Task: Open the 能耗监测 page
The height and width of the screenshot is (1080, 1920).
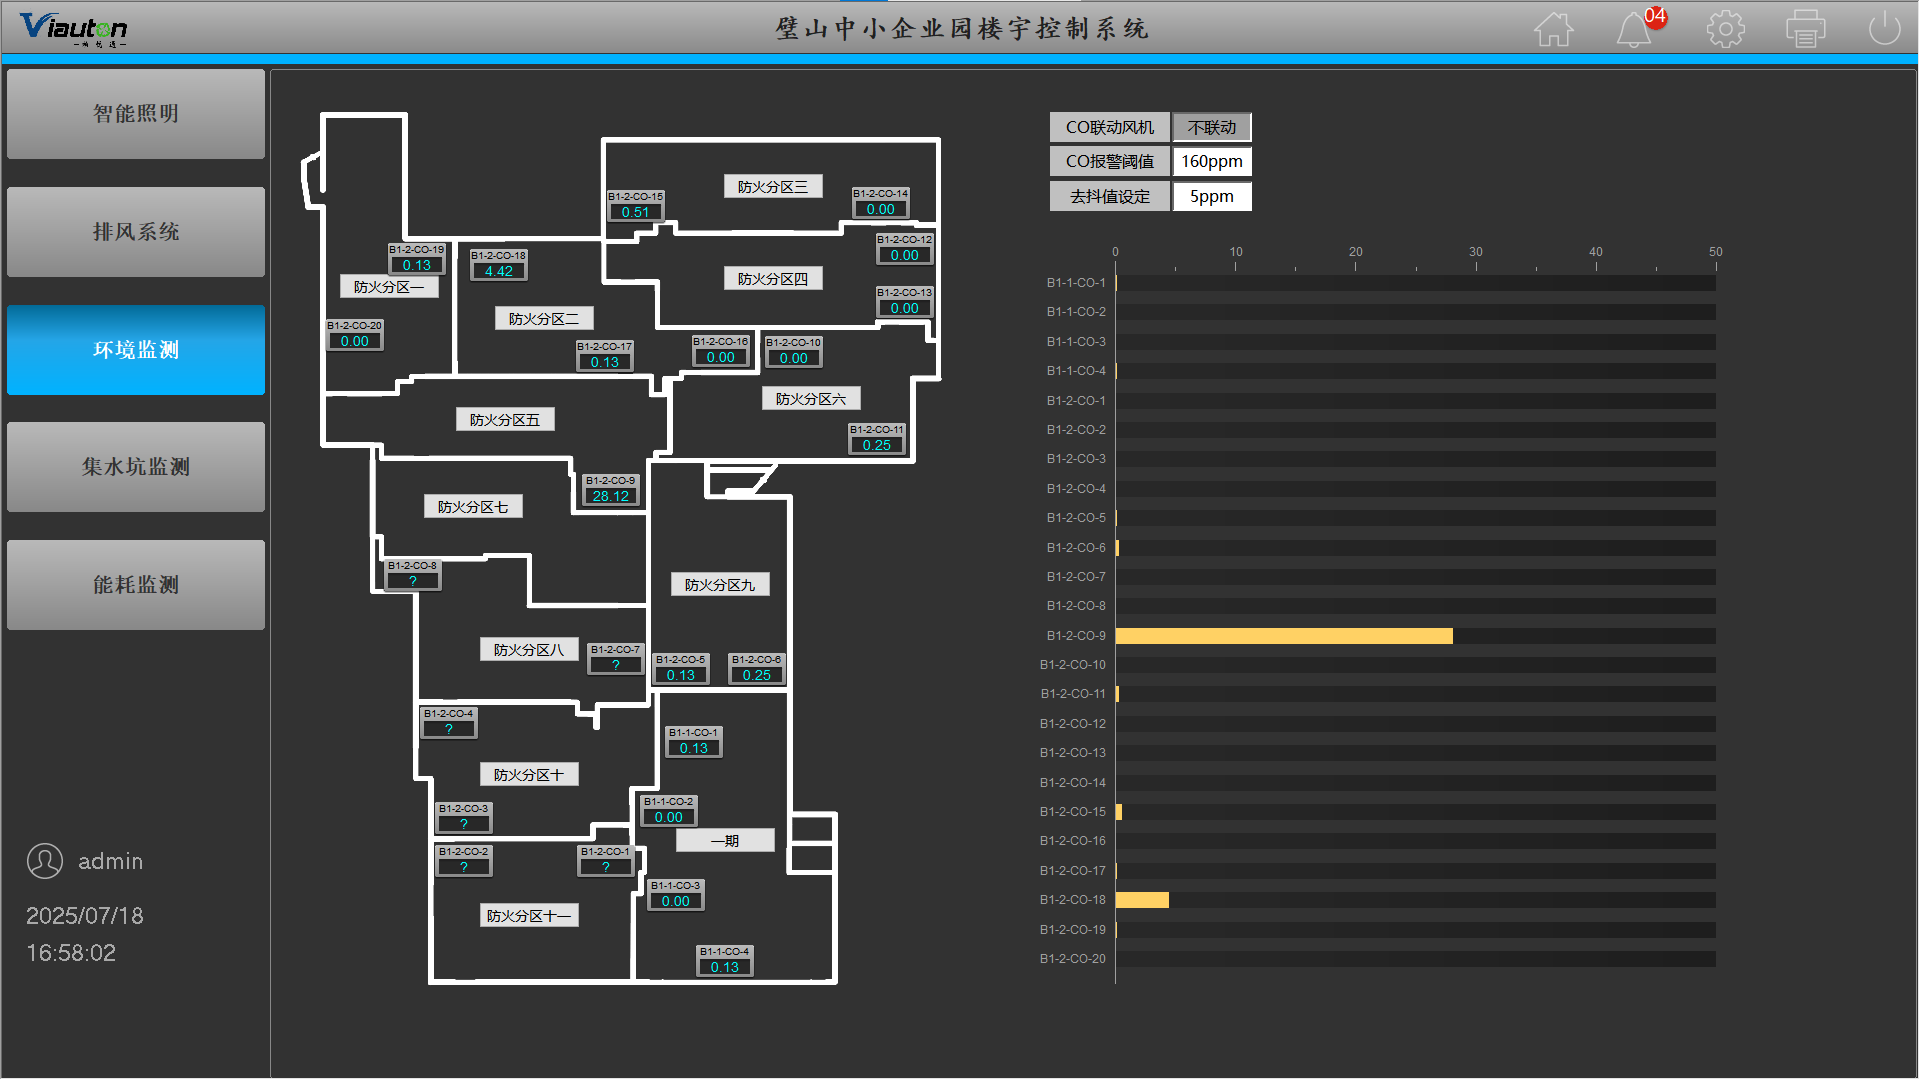Action: (136, 585)
